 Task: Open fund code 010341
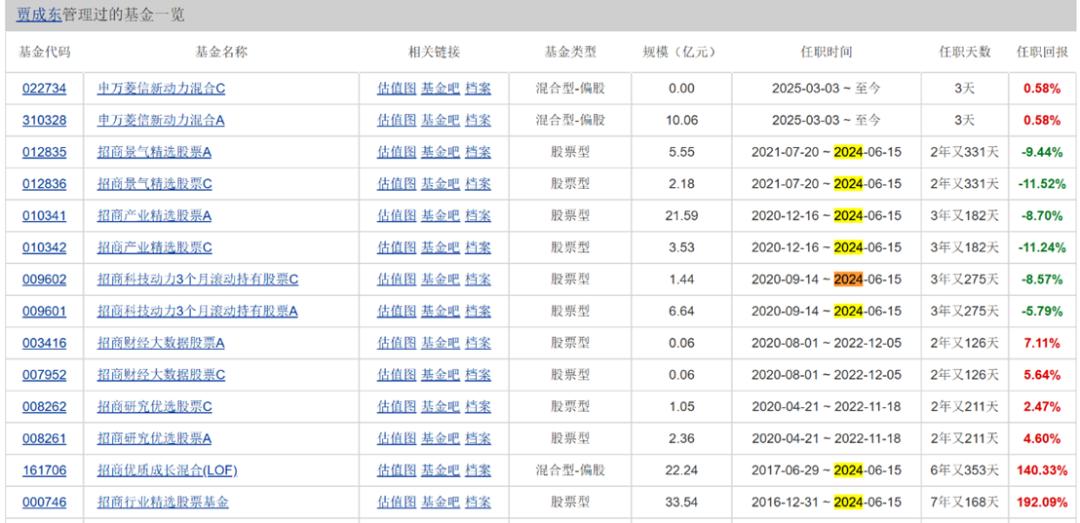44,216
